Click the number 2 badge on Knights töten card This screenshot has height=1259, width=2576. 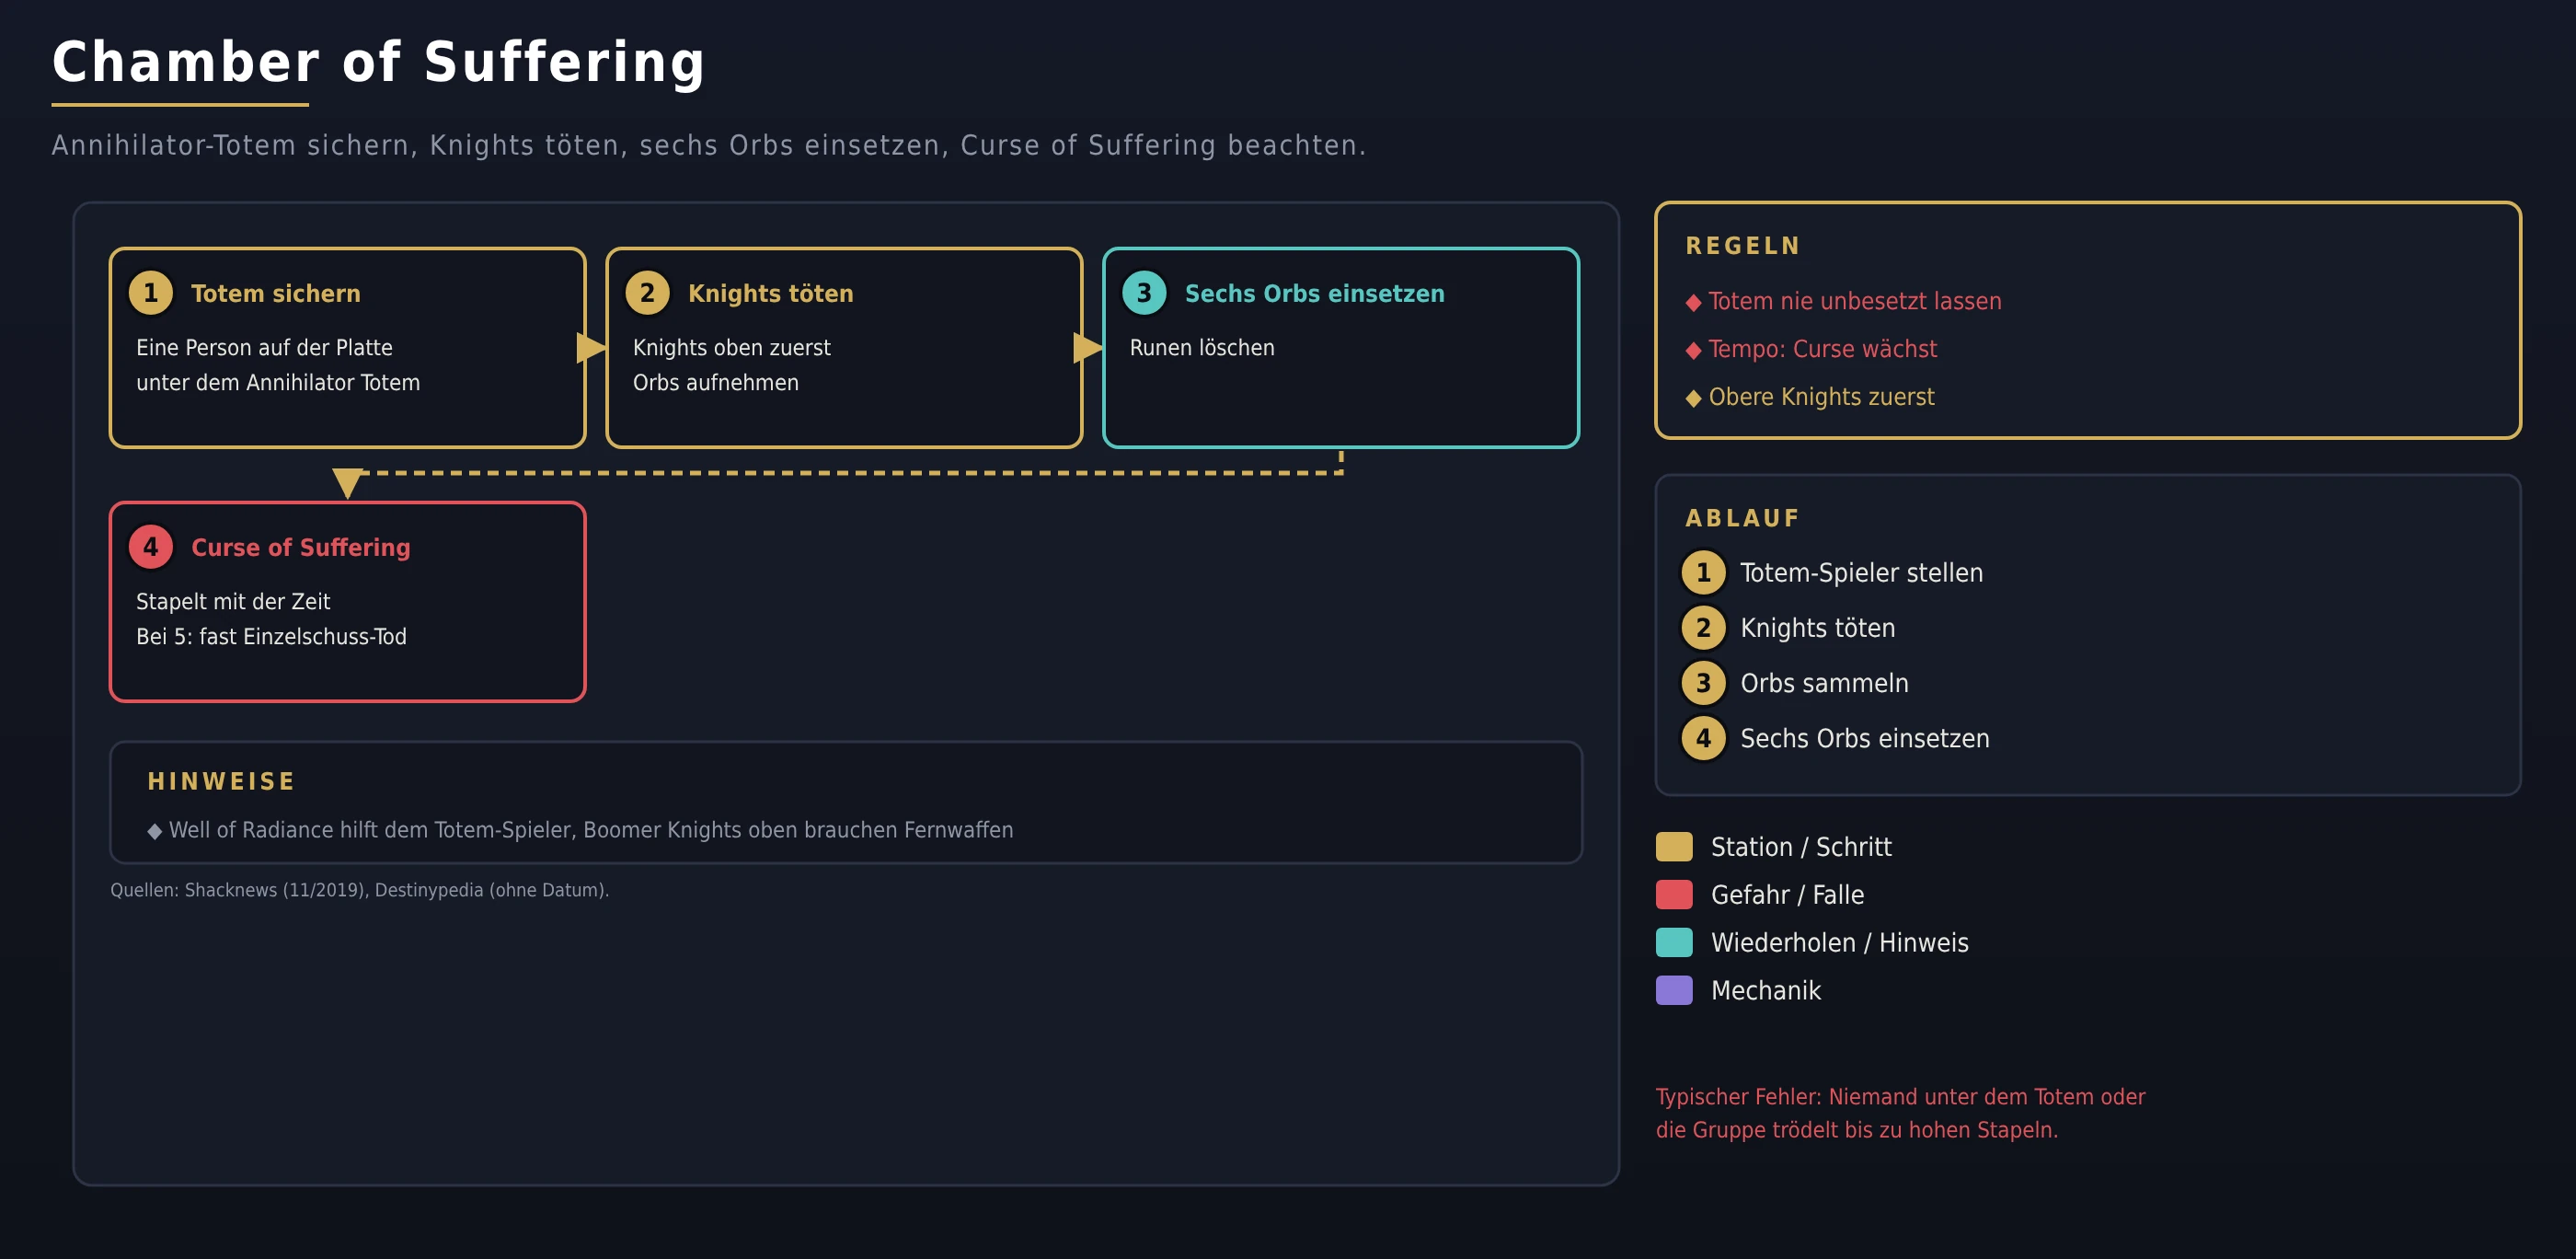tap(647, 293)
